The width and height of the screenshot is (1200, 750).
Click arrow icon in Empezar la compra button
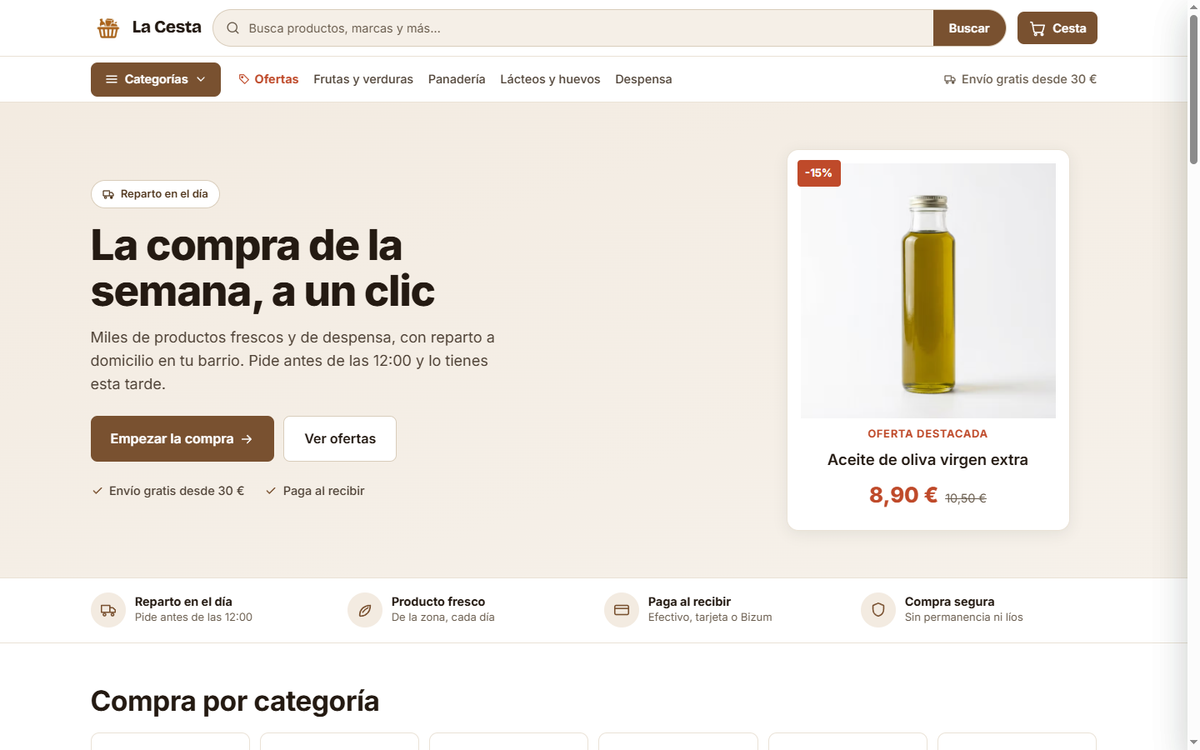pyautogui.click(x=247, y=439)
